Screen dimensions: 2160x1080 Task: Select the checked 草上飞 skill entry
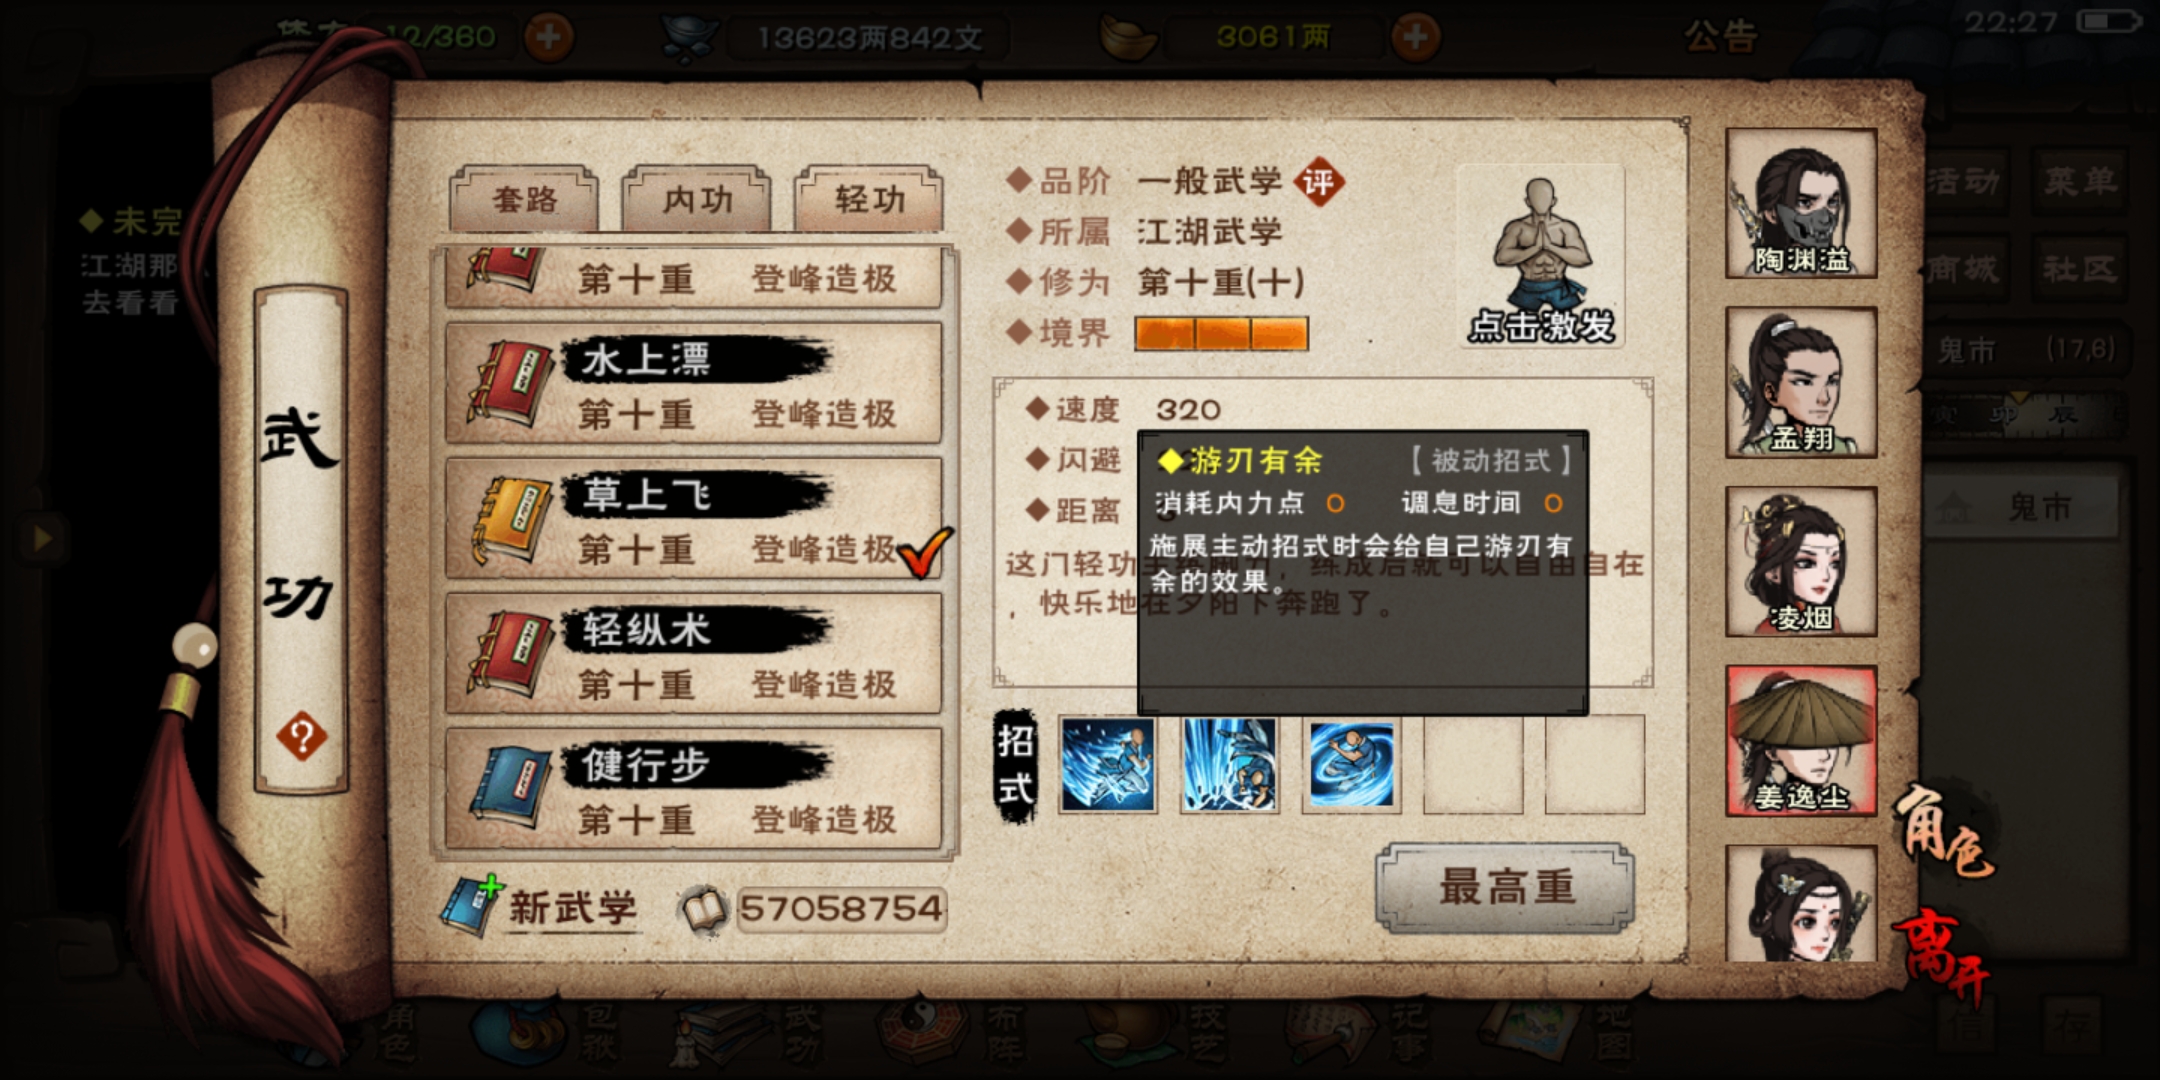point(693,519)
